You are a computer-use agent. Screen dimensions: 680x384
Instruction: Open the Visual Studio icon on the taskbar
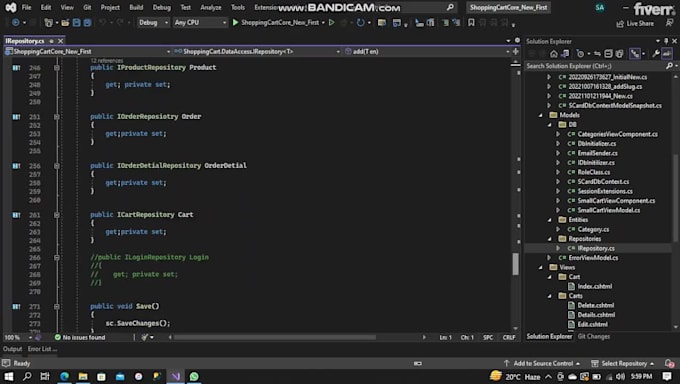[x=176, y=376]
